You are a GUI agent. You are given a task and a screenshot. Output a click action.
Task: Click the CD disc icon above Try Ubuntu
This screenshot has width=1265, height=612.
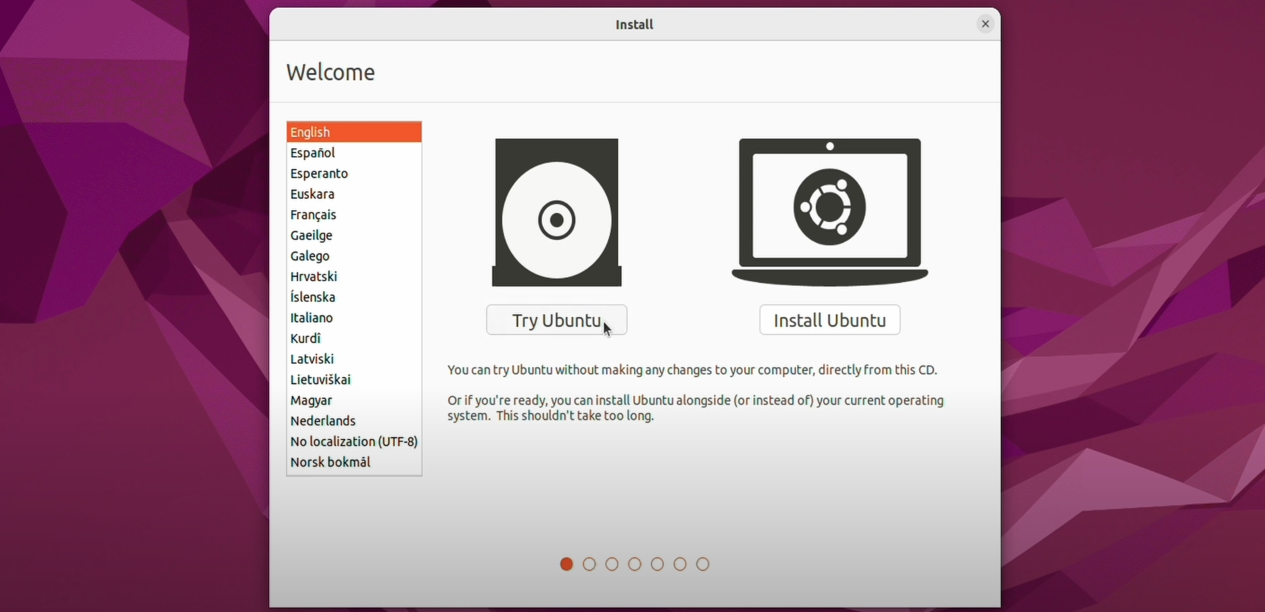[557, 212]
